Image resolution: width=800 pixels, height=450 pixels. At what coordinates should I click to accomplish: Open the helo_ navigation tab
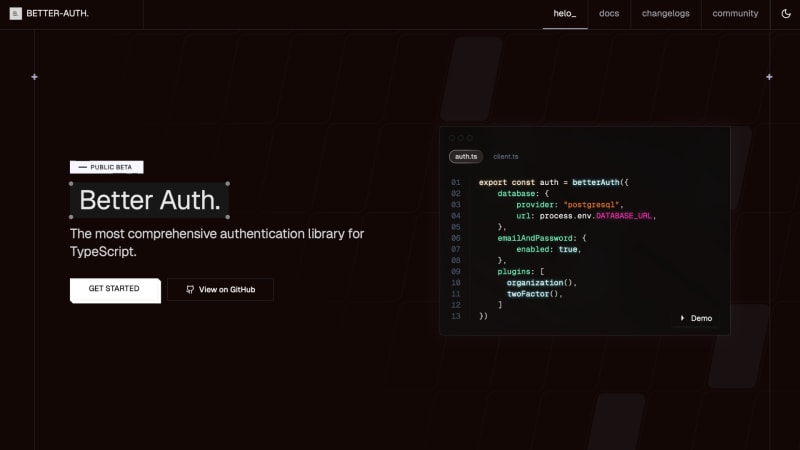[565, 14]
